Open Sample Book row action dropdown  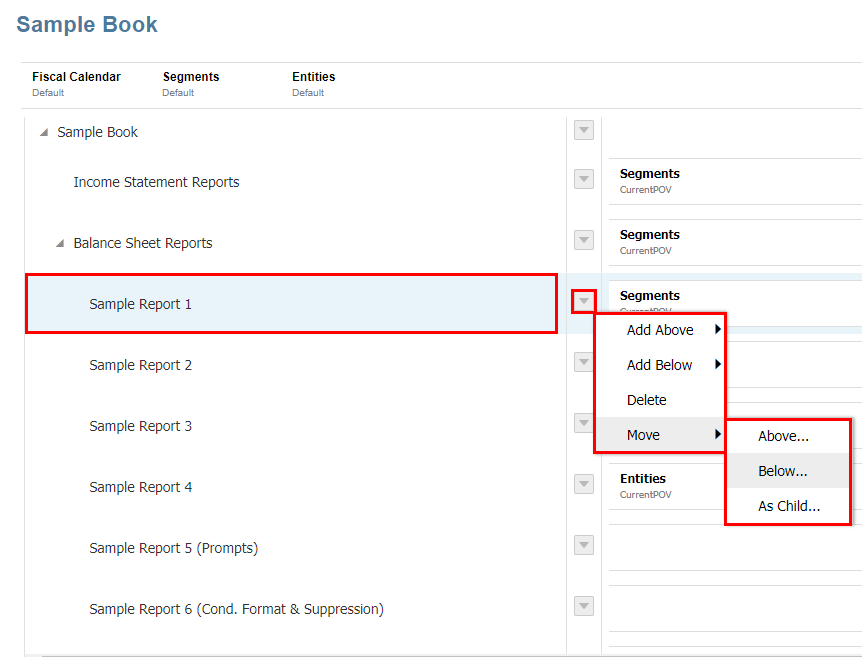584,131
